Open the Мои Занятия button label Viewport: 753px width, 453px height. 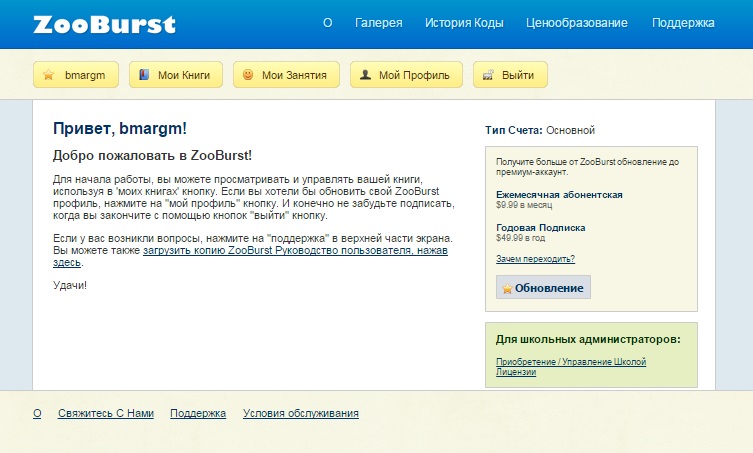(294, 75)
